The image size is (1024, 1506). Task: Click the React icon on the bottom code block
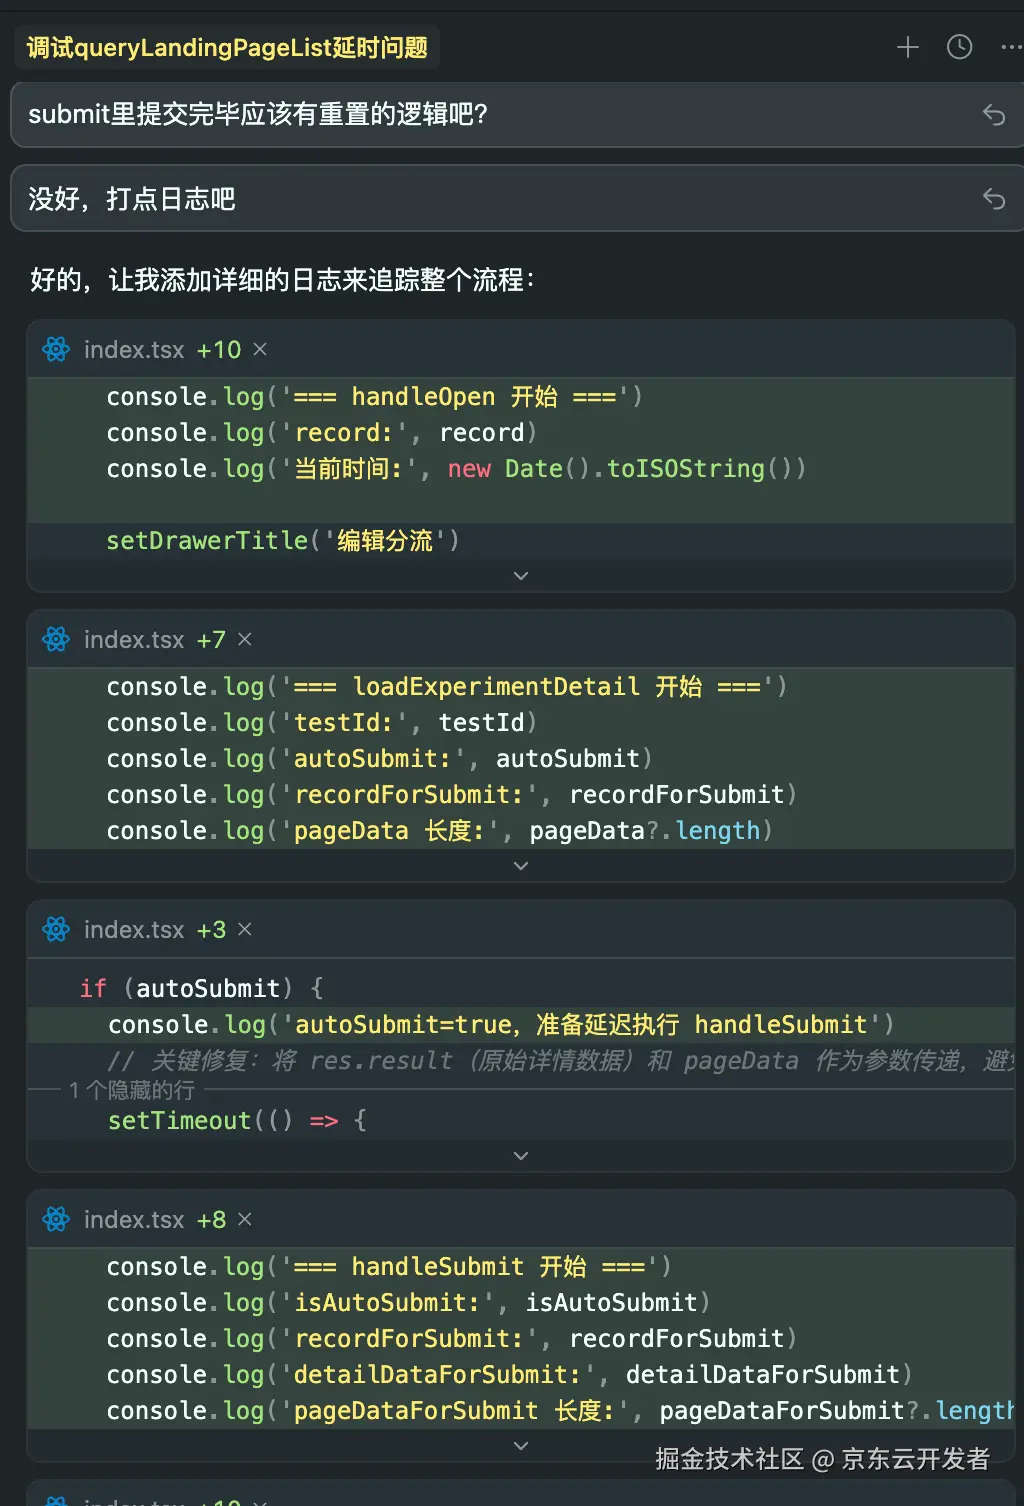(56, 1500)
